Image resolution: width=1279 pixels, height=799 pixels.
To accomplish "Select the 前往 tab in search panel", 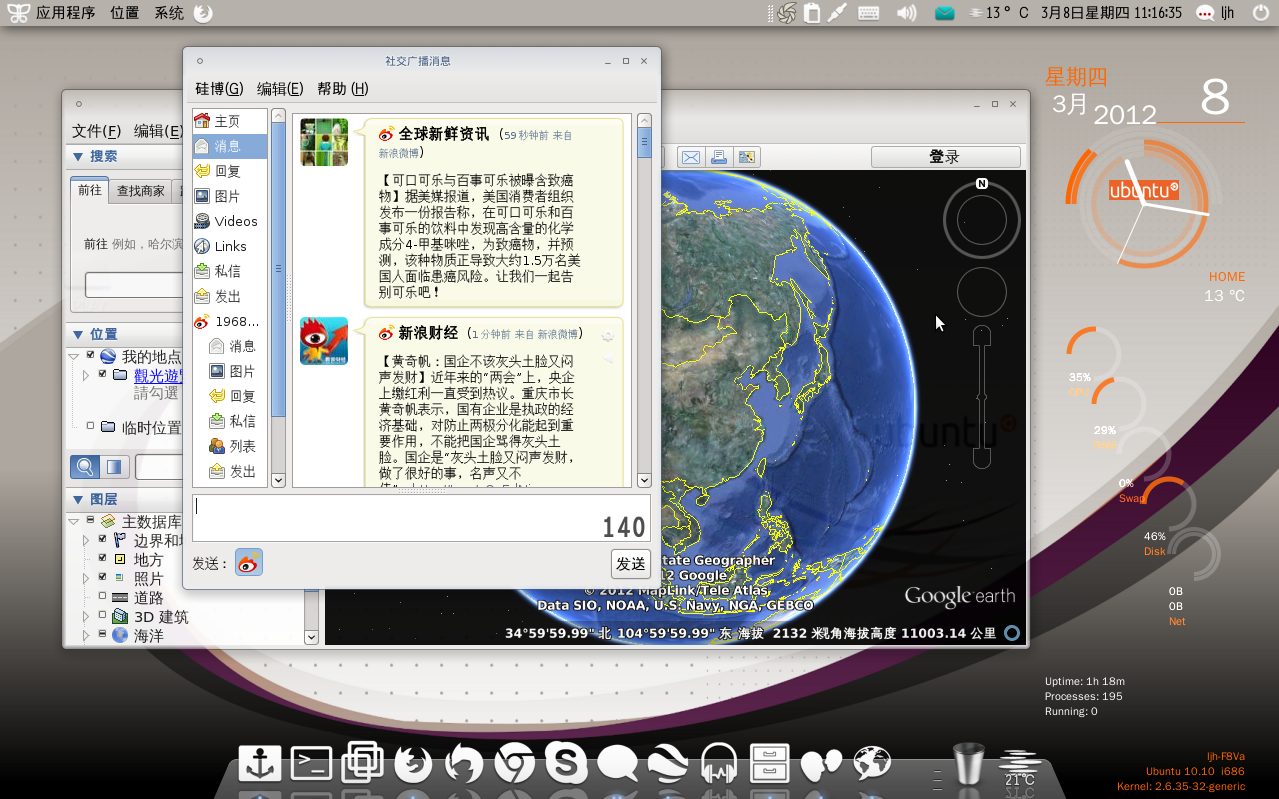I will pos(90,190).
